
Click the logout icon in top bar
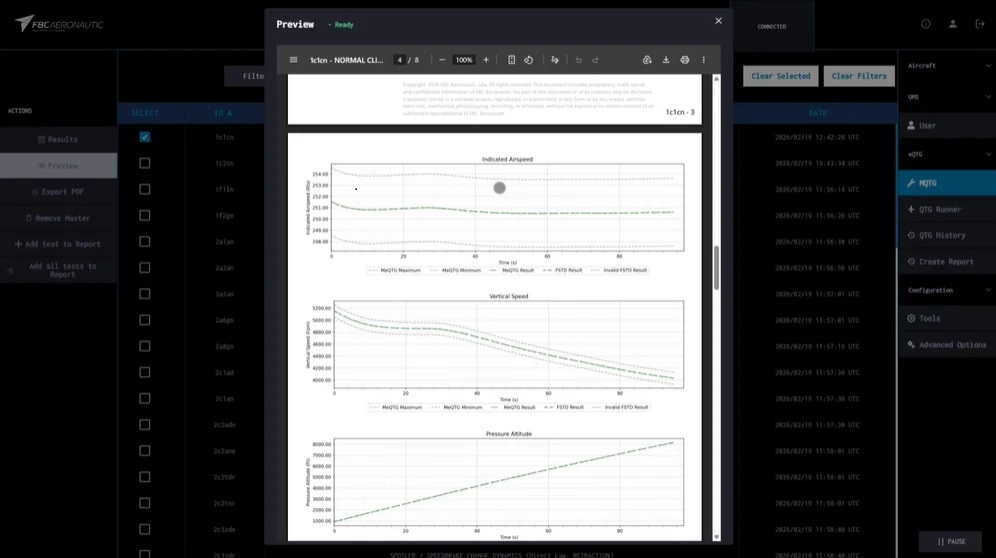979,24
